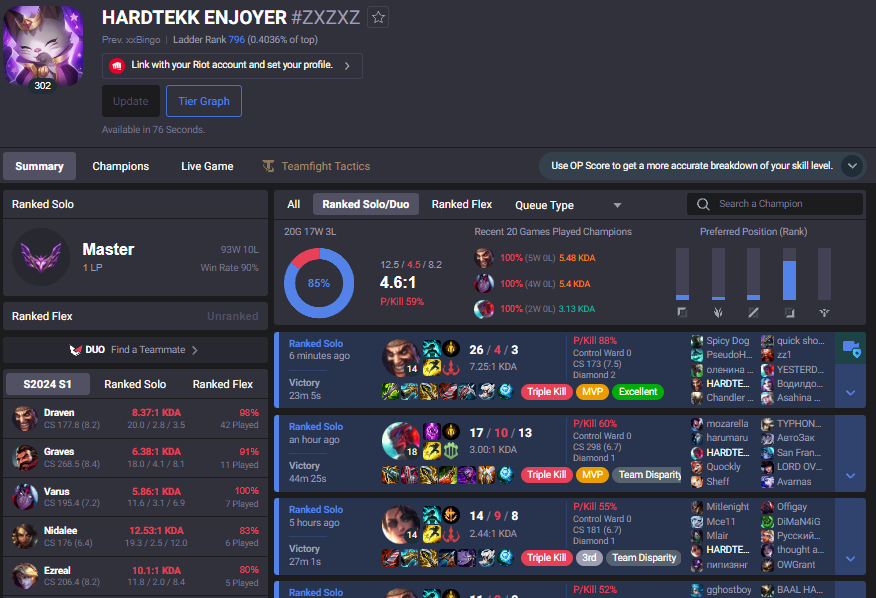The width and height of the screenshot is (876, 598).
Task: Click the favorite star icon beside summoner name
Action: pyautogui.click(x=378, y=17)
